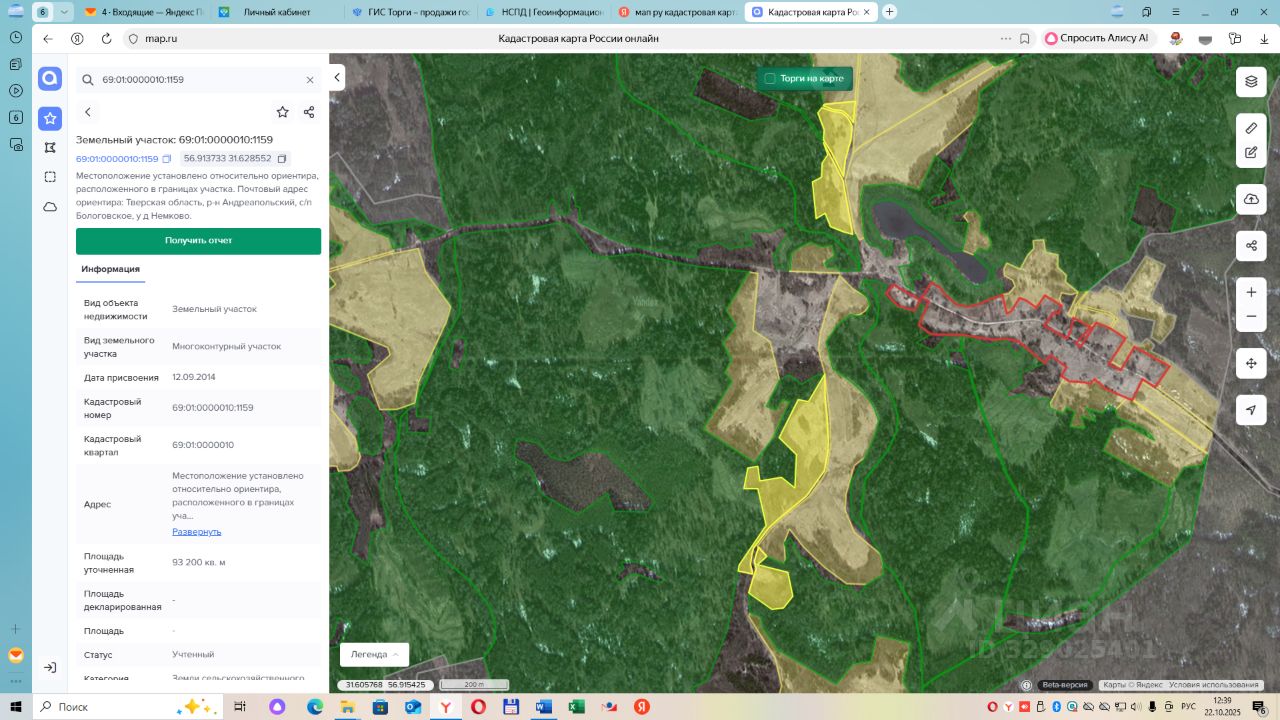
Task: Click the date value "12.09.2014"
Action: (194, 377)
